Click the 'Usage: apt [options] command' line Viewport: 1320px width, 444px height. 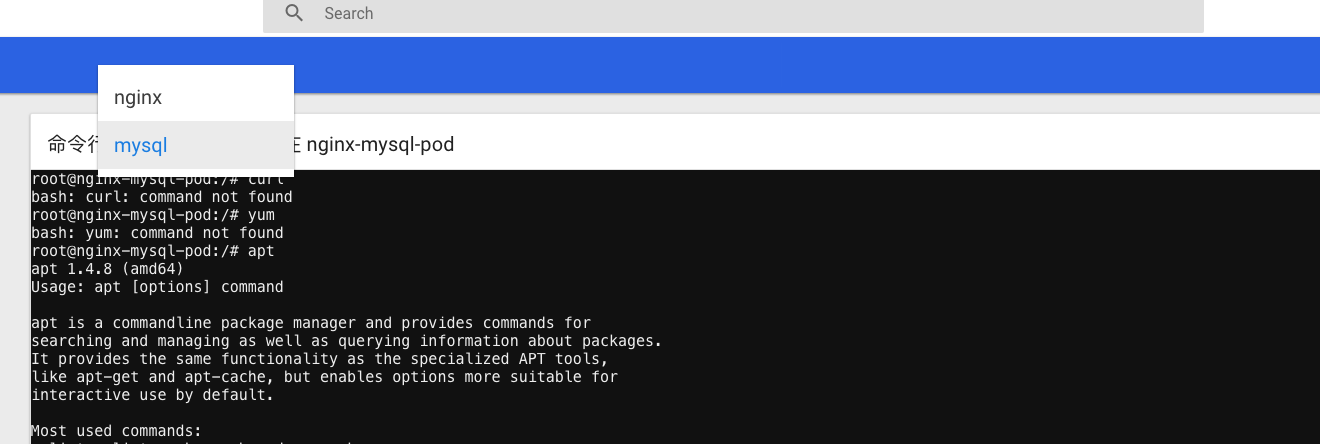pyautogui.click(x=157, y=287)
